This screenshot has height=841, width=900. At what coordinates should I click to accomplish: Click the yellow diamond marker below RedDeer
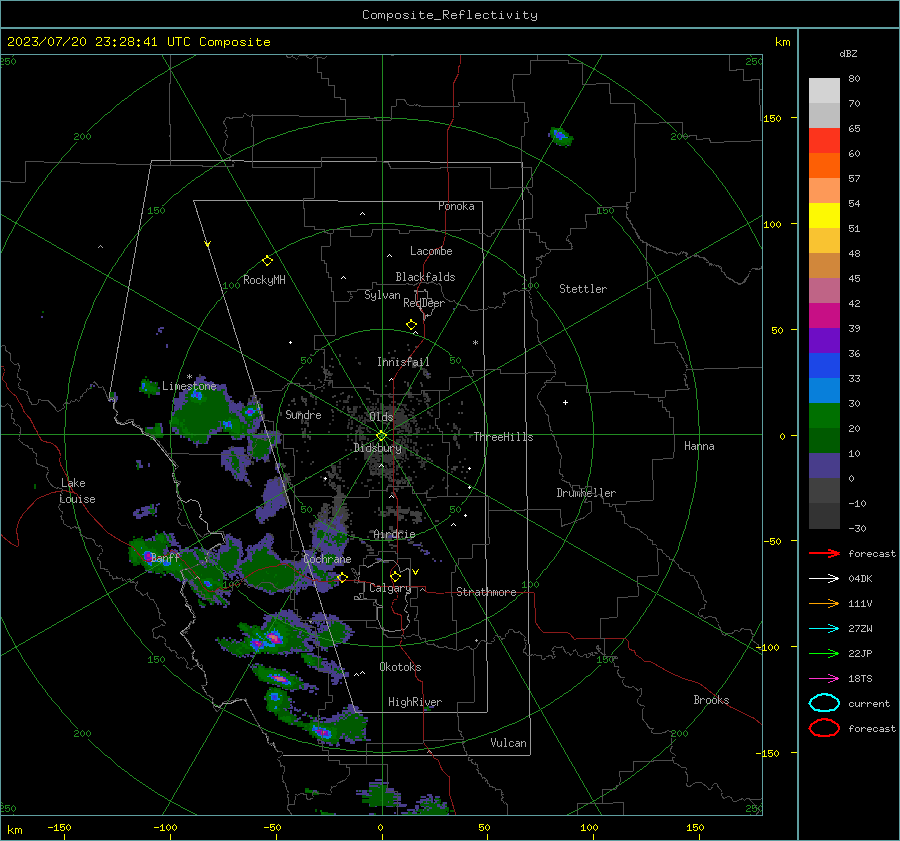click(x=411, y=325)
